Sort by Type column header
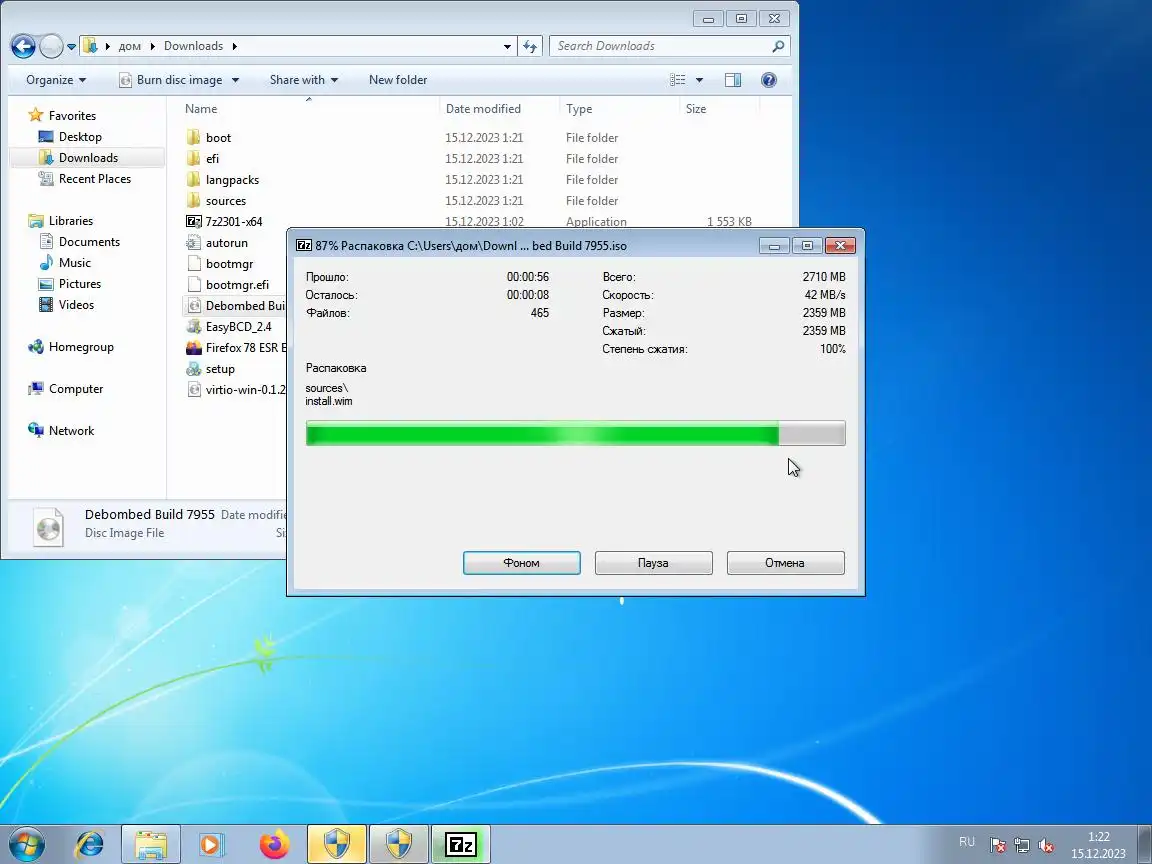 click(x=578, y=109)
